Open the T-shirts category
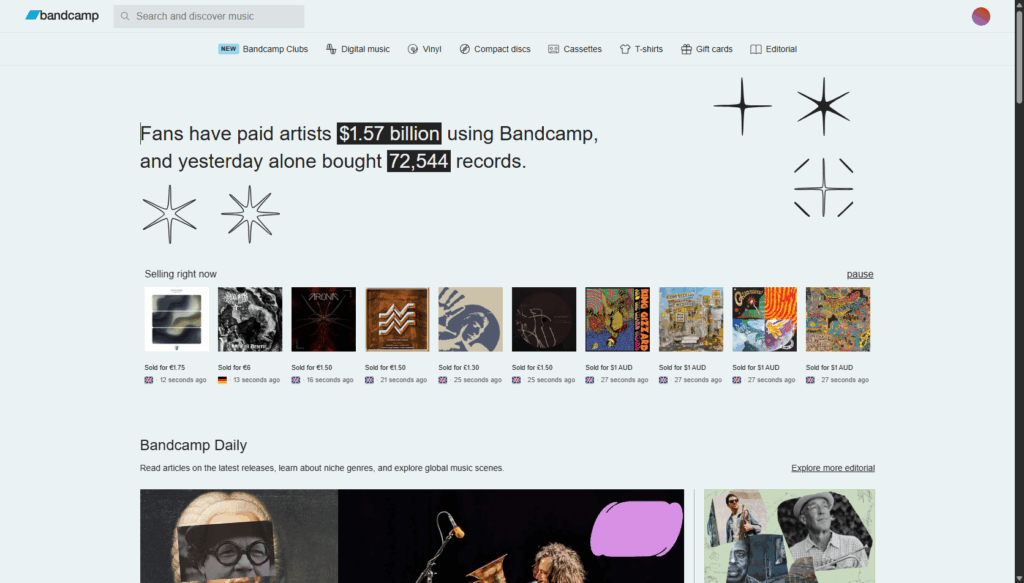Image resolution: width=1024 pixels, height=583 pixels. (x=648, y=49)
